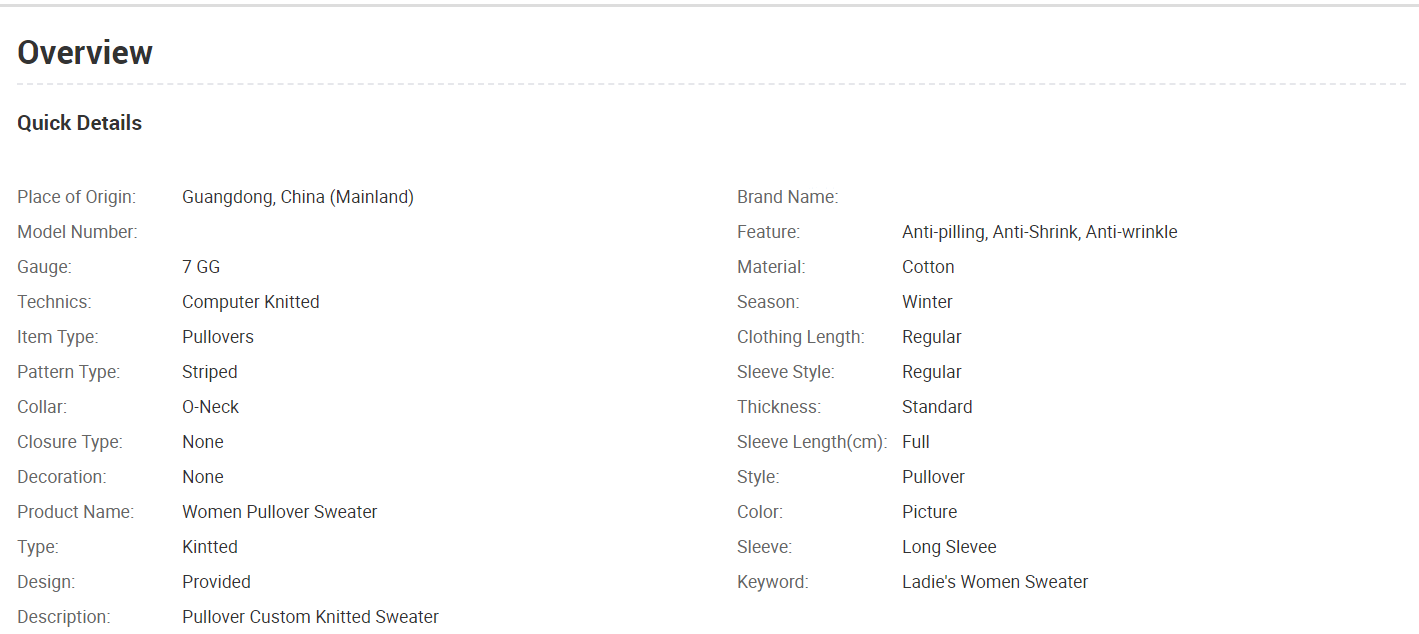
Task: Select the Model Number label
Action: pyautogui.click(x=77, y=232)
